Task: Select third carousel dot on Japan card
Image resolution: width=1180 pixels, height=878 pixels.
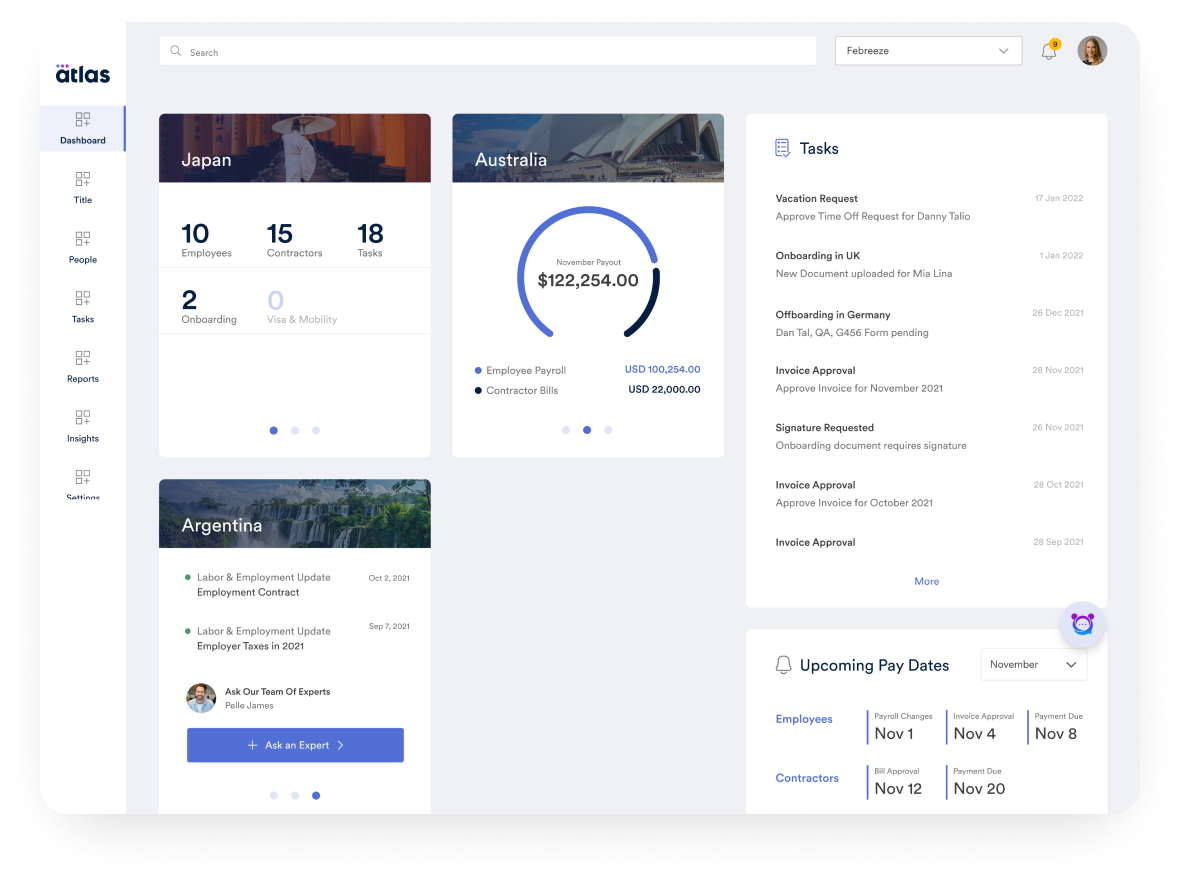Action: (x=316, y=430)
